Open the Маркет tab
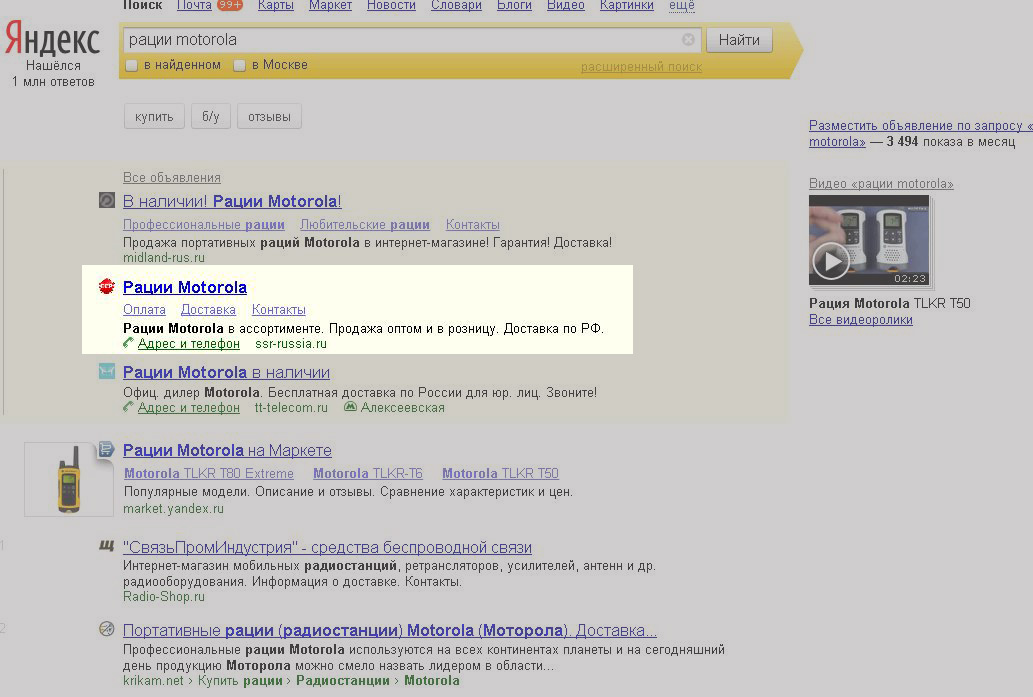The width and height of the screenshot is (1033, 697). (x=330, y=5)
